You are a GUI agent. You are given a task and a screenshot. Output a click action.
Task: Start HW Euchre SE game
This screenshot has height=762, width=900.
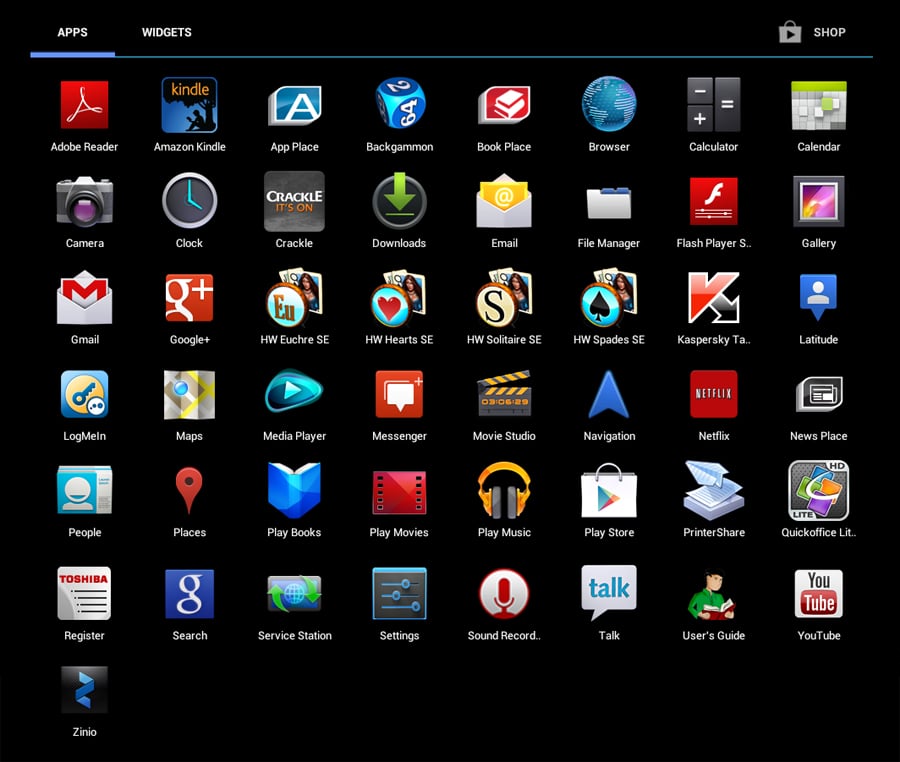tap(294, 297)
